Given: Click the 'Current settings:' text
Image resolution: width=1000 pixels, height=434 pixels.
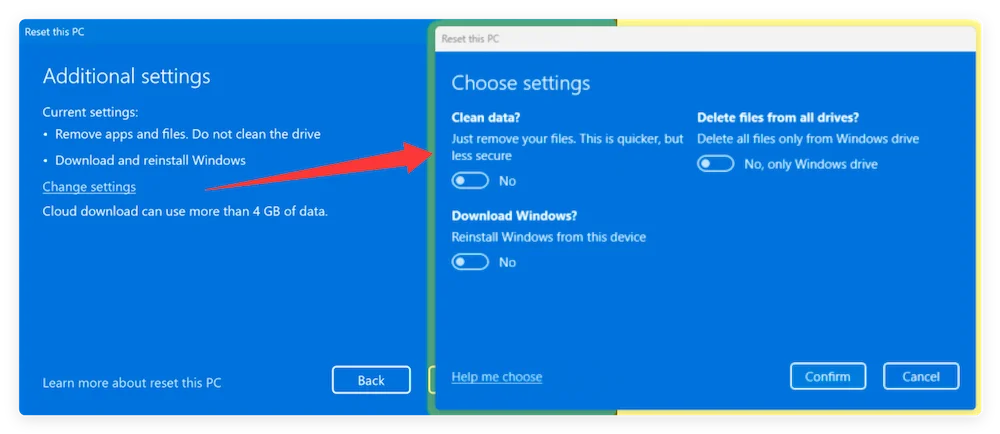Looking at the screenshot, I should [91, 112].
